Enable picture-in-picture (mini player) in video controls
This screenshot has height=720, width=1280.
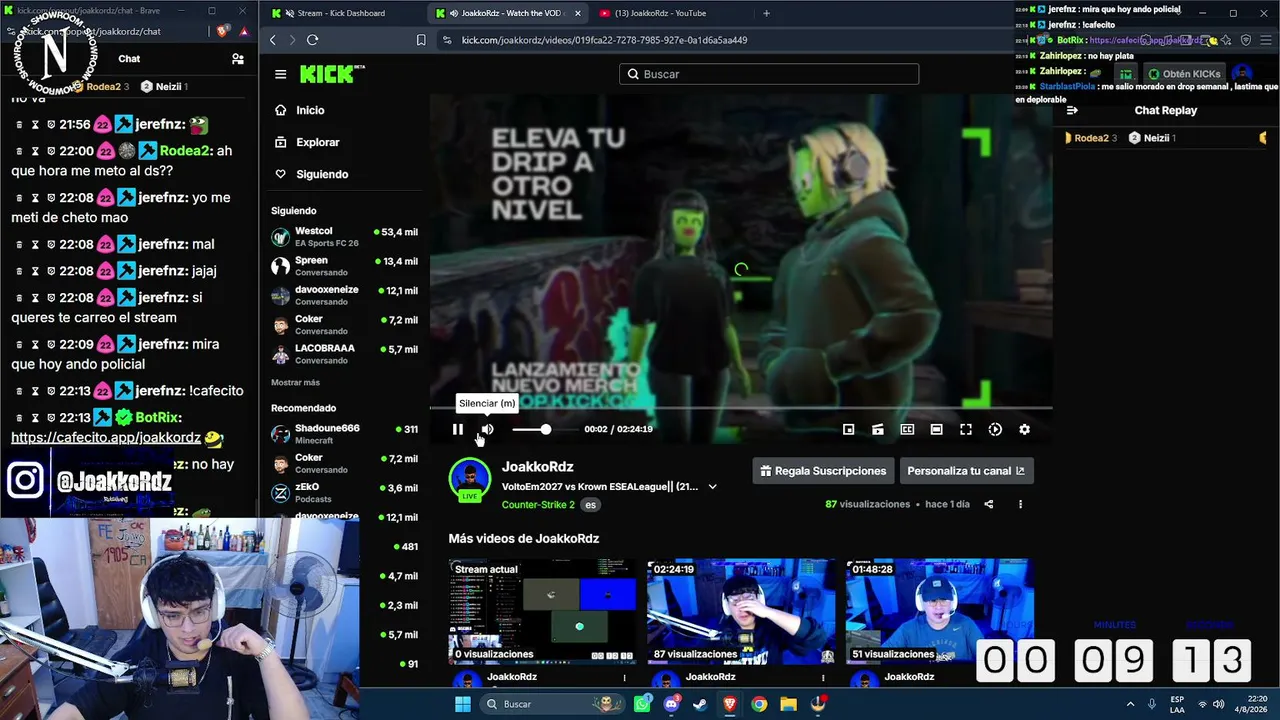pyautogui.click(x=849, y=429)
